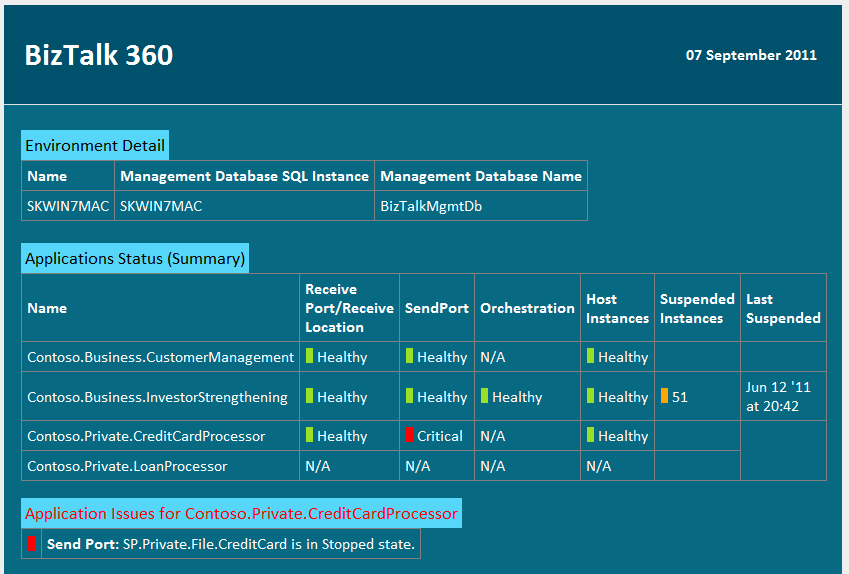
Task: Click green SendPort status icon for CustomerManagement
Action: point(409,356)
